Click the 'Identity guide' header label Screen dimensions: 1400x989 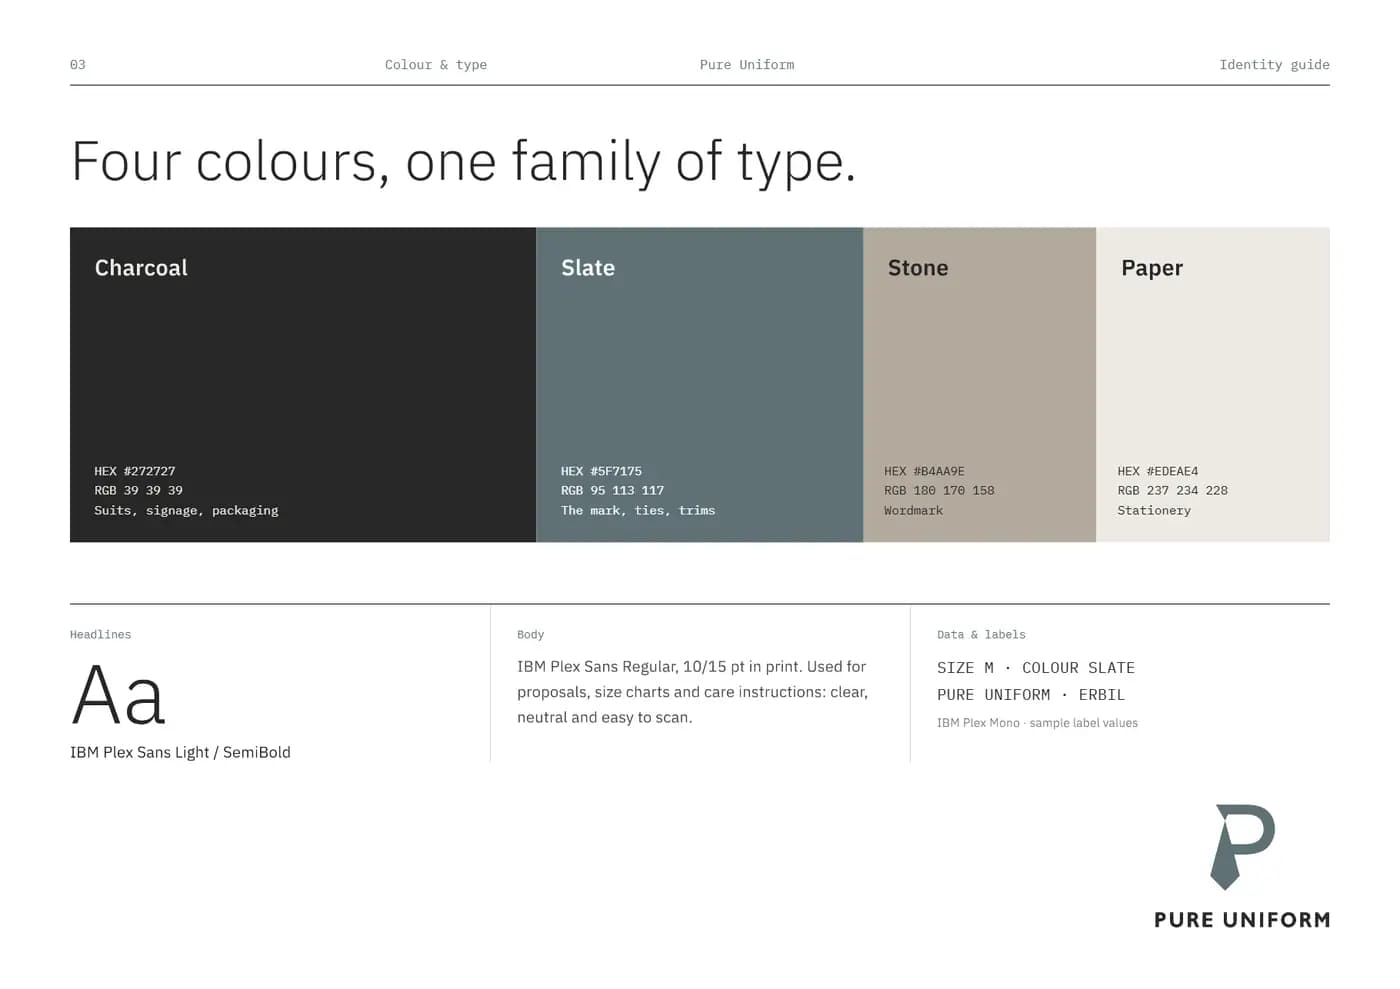point(1274,65)
